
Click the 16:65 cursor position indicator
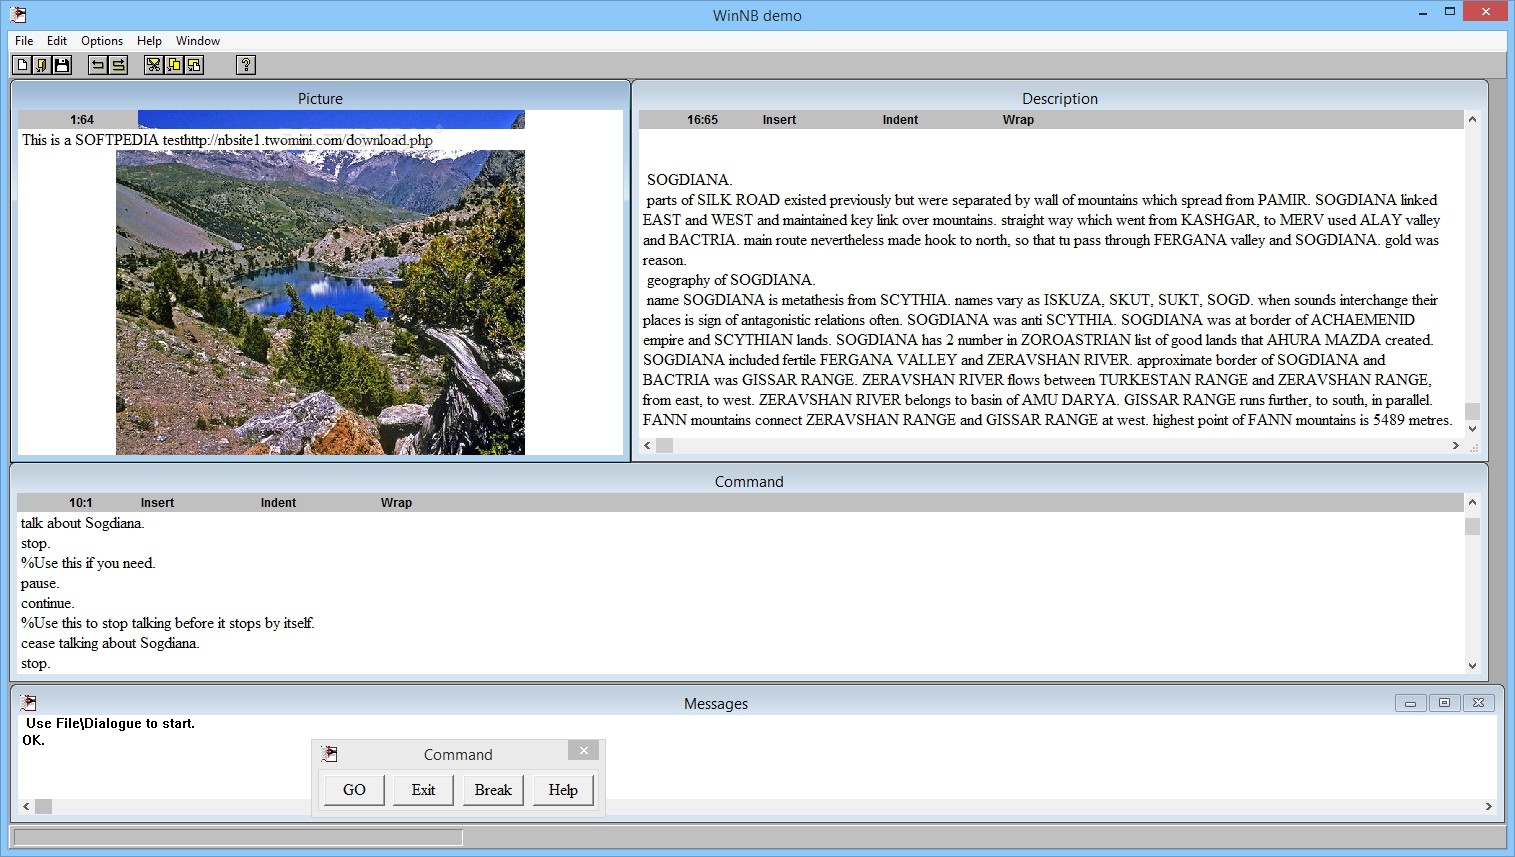[702, 120]
